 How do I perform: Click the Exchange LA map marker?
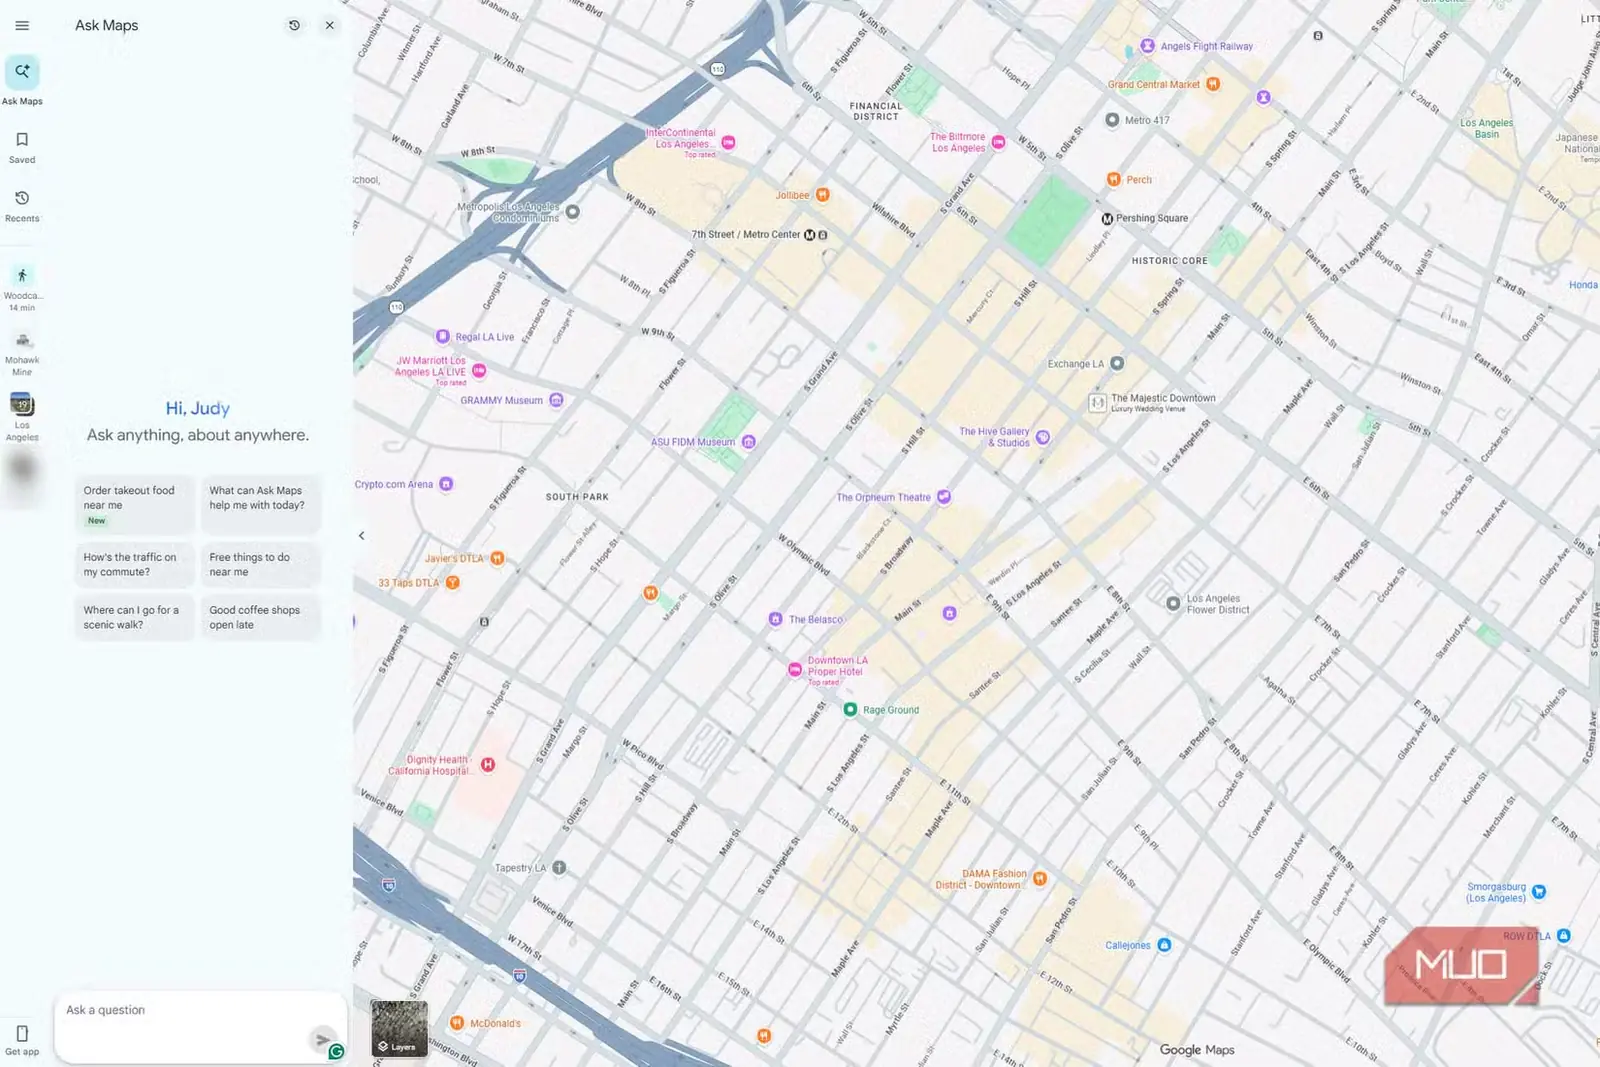pyautogui.click(x=1118, y=364)
